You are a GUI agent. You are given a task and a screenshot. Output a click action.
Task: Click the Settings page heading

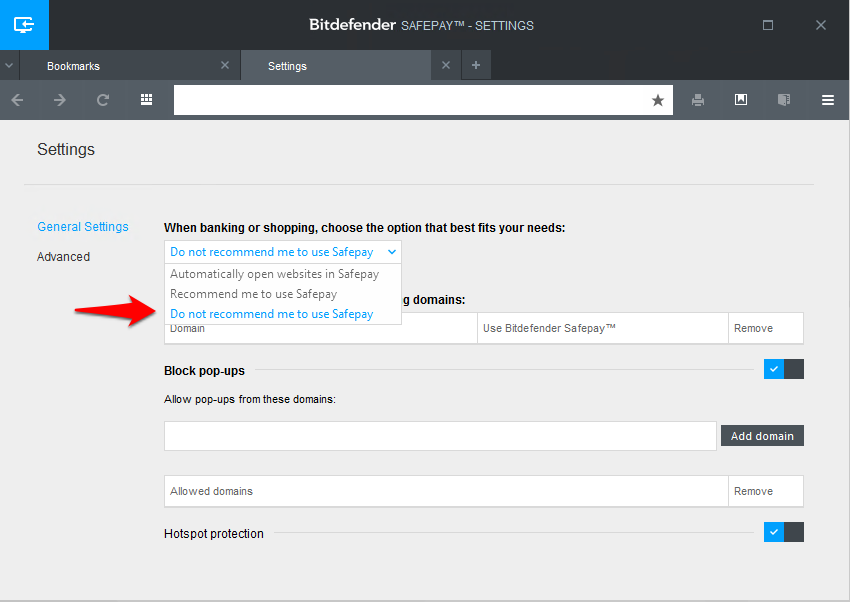click(66, 150)
